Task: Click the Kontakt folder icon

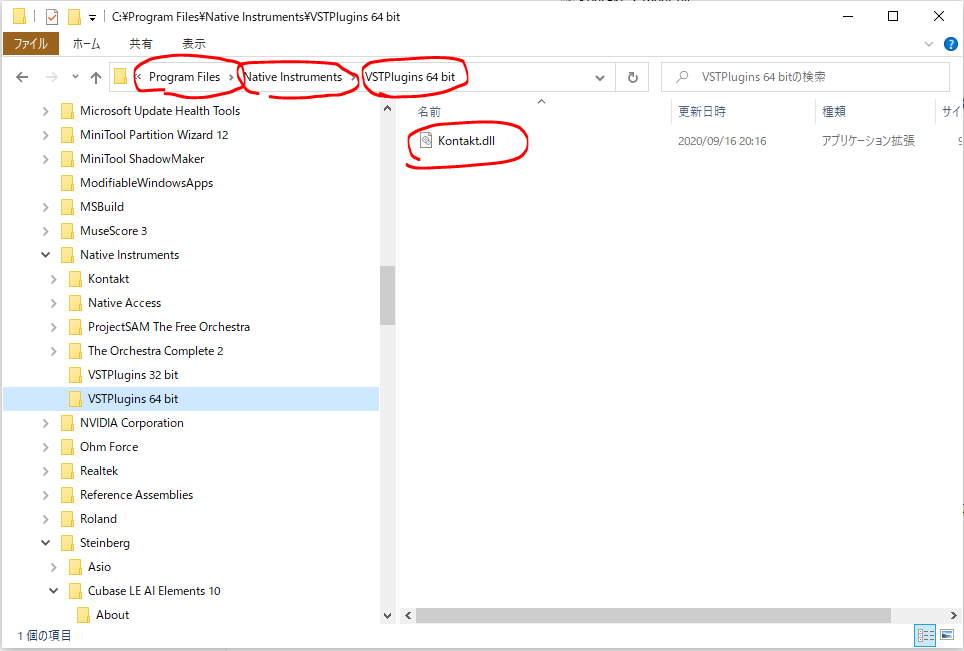Action: coord(76,279)
